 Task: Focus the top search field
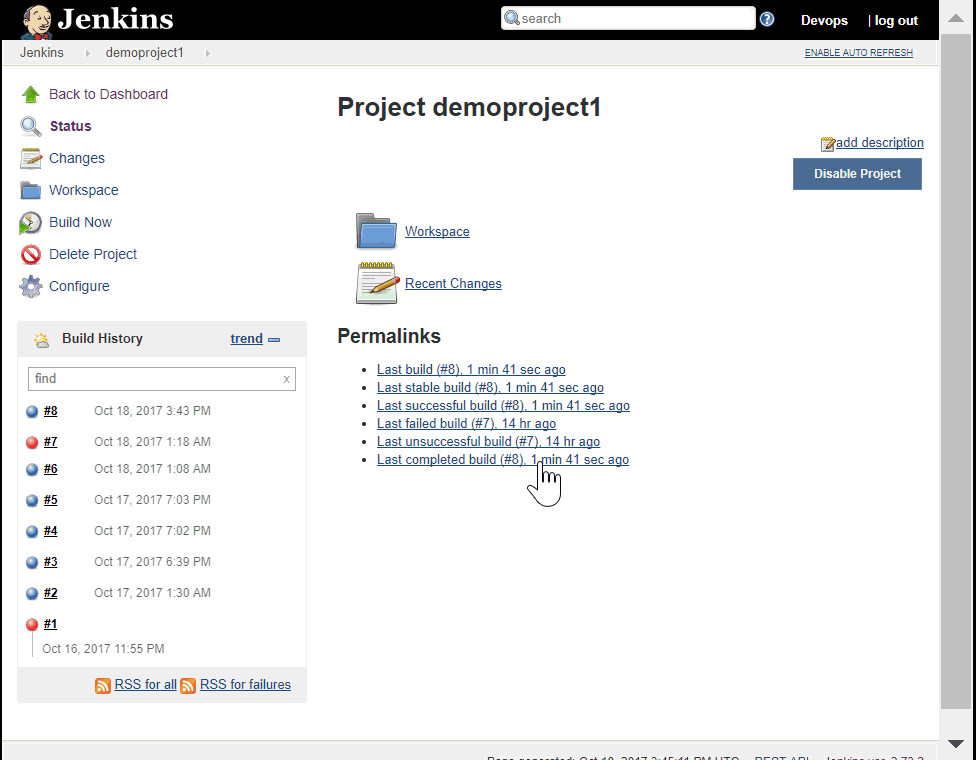point(628,18)
